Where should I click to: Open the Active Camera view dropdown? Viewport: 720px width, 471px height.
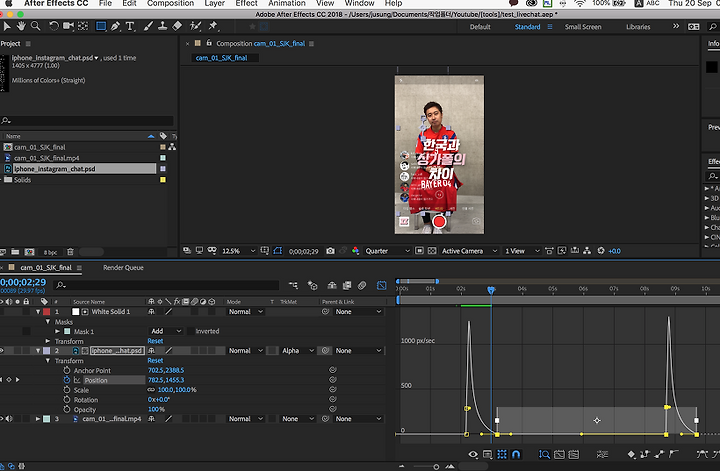pyautogui.click(x=469, y=251)
